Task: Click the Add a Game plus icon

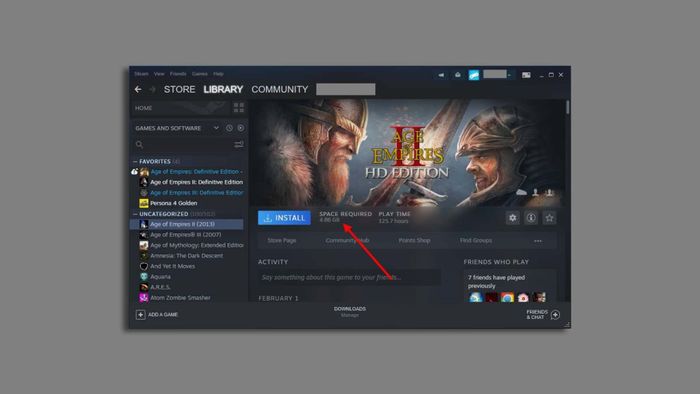Action: point(140,315)
